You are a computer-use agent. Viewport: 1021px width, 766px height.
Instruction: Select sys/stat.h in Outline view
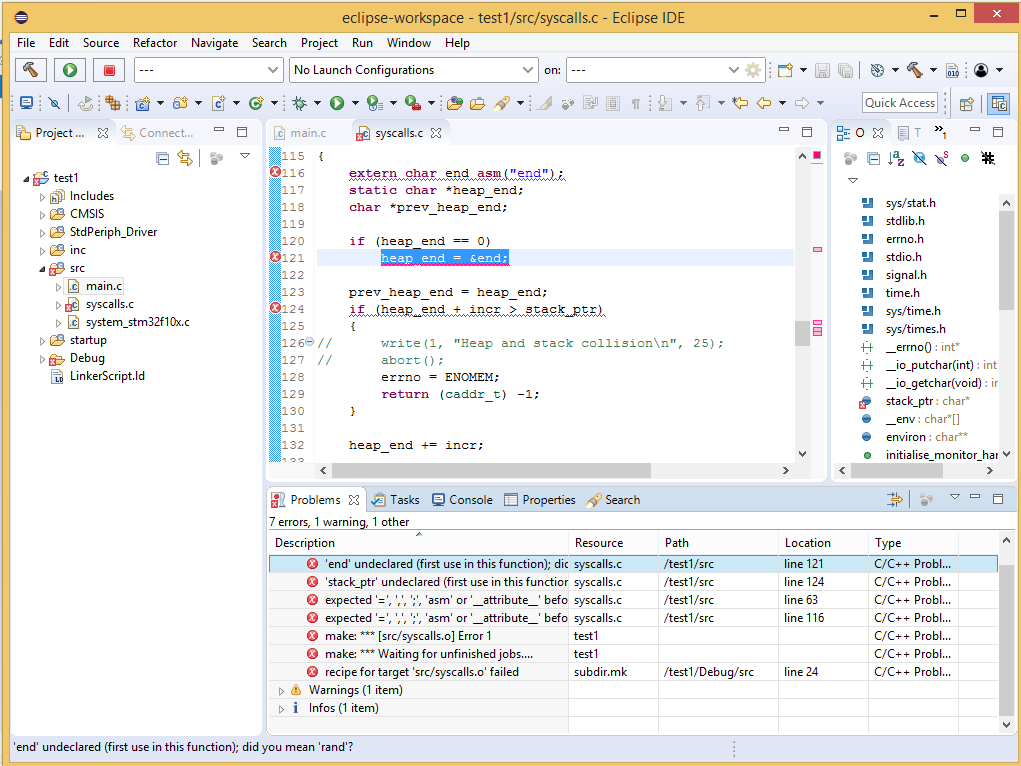(910, 203)
